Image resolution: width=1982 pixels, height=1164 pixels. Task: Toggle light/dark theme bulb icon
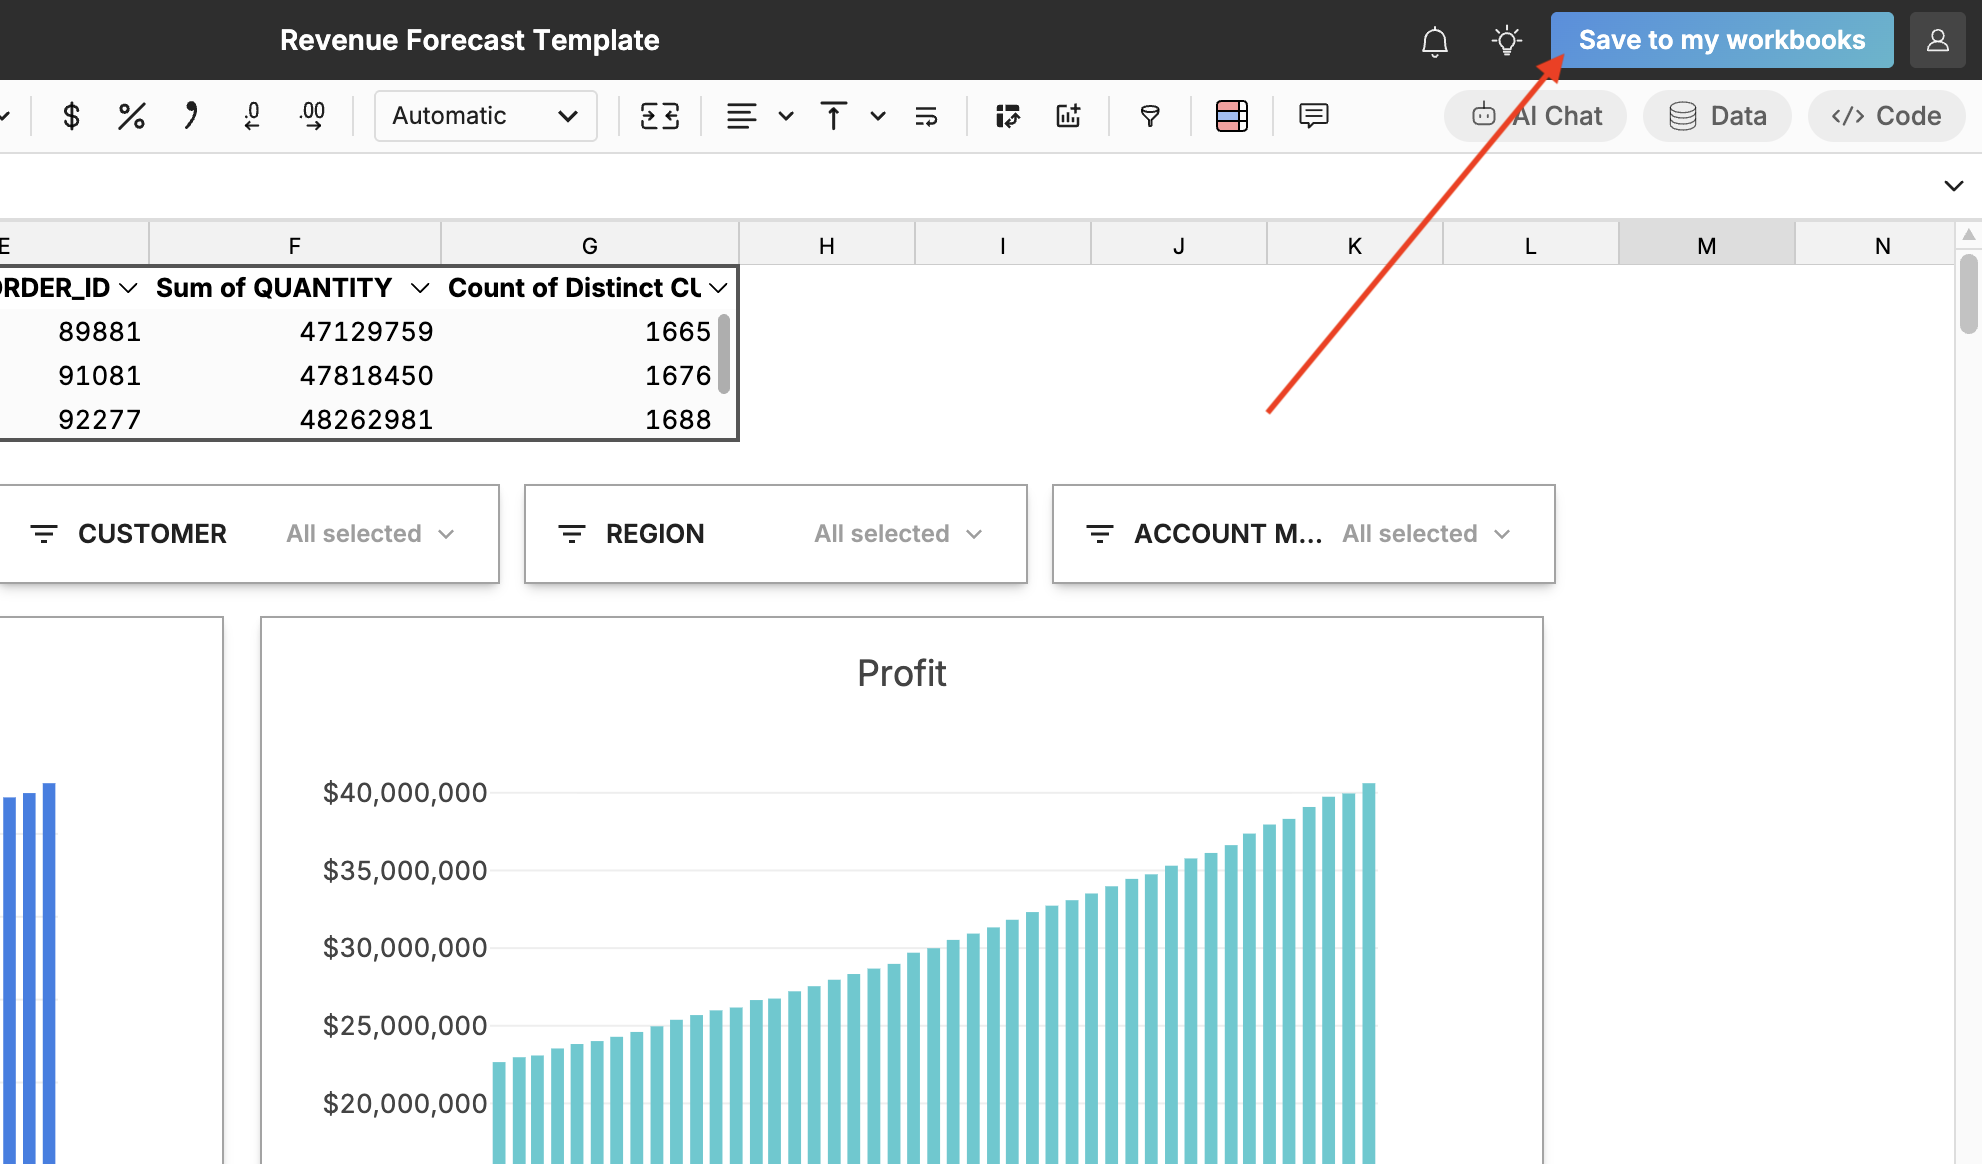point(1506,40)
